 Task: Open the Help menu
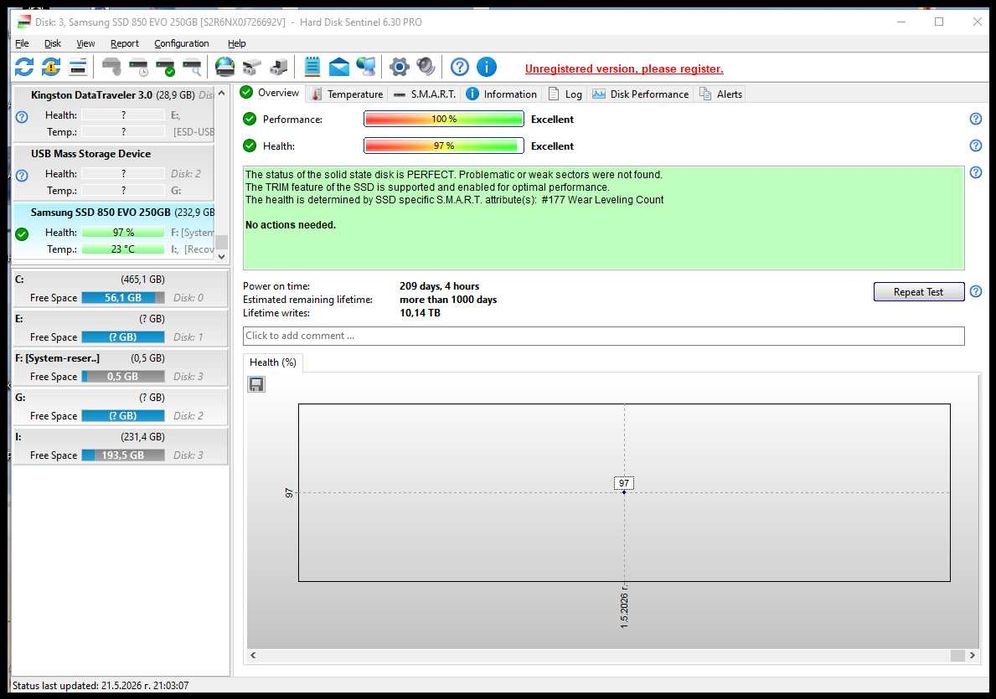tap(236, 43)
